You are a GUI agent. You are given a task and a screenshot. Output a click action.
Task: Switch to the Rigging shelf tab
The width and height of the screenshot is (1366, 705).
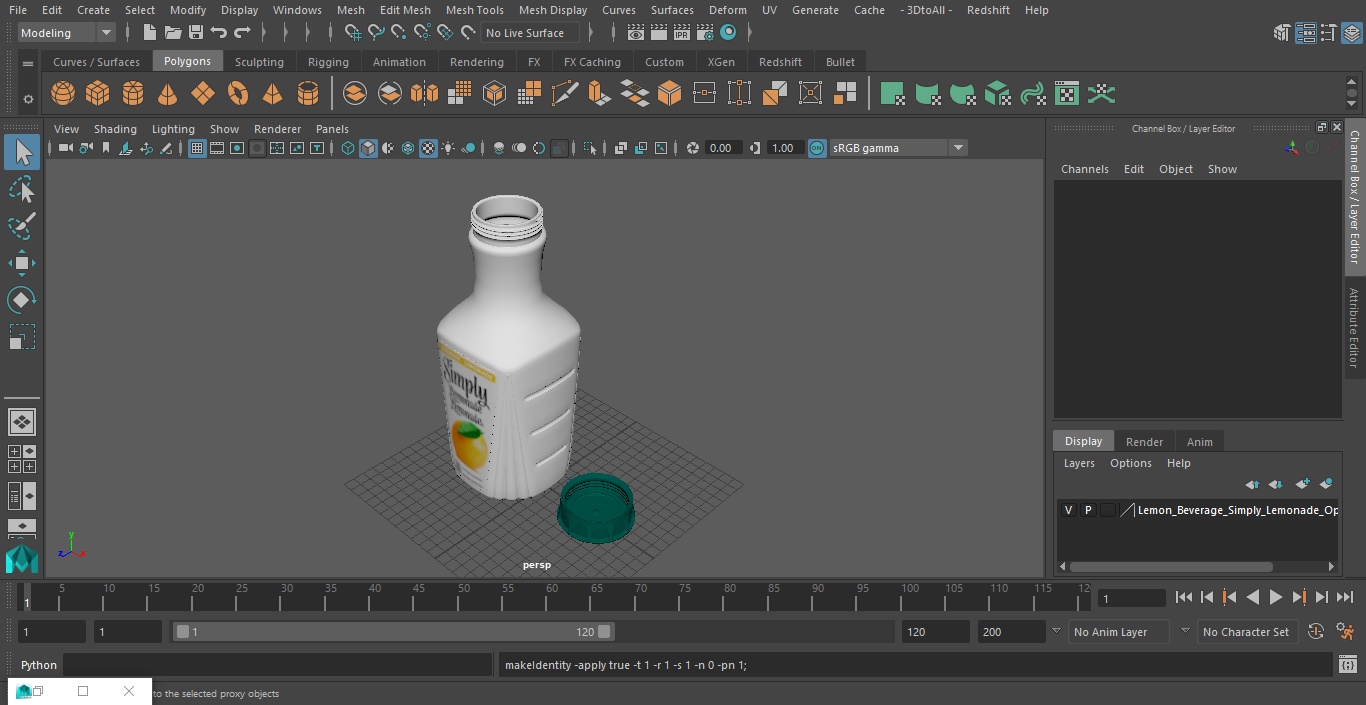(328, 62)
